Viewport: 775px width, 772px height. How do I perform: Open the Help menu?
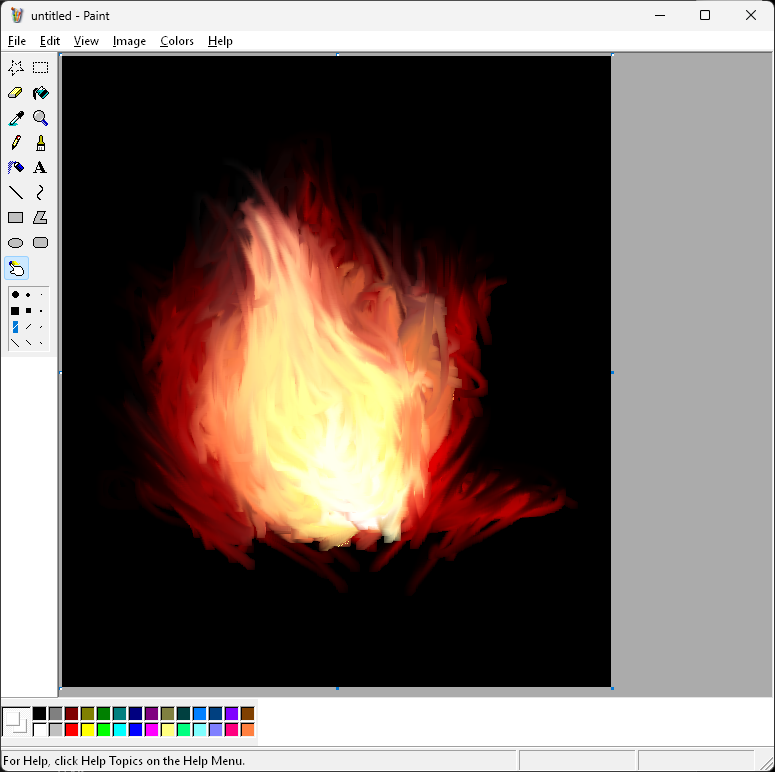point(220,41)
